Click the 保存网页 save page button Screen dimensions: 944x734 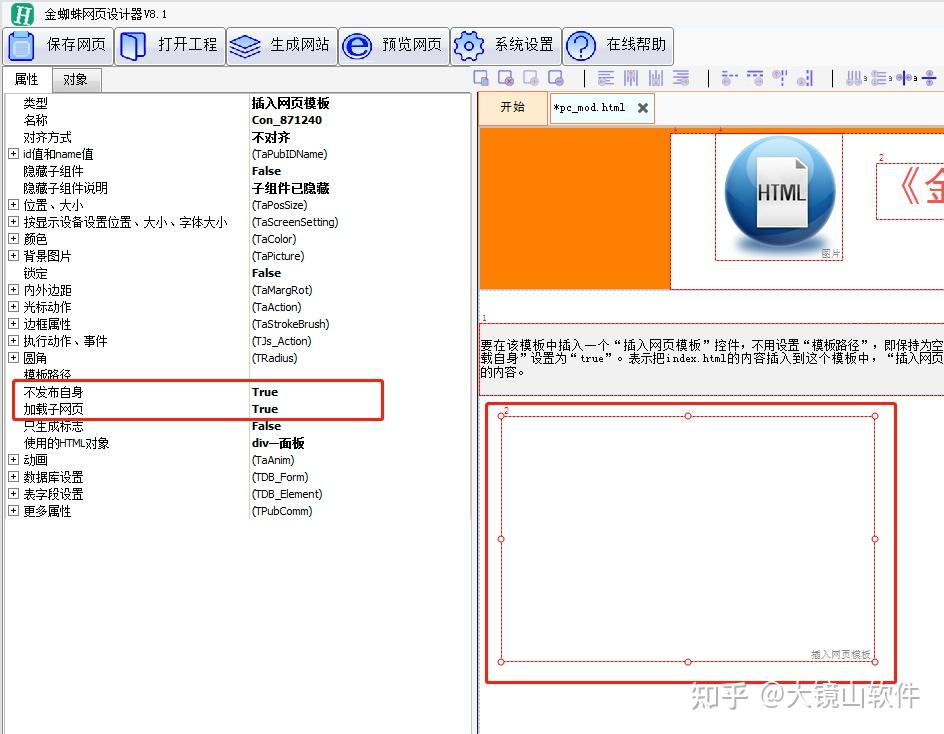(58, 46)
